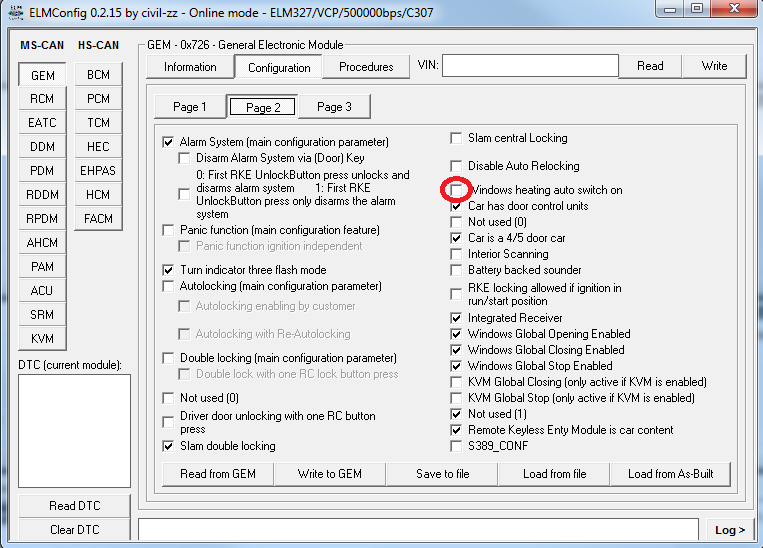This screenshot has height=548, width=763.
Task: Go to Page 3 of configuration
Action: click(x=333, y=107)
